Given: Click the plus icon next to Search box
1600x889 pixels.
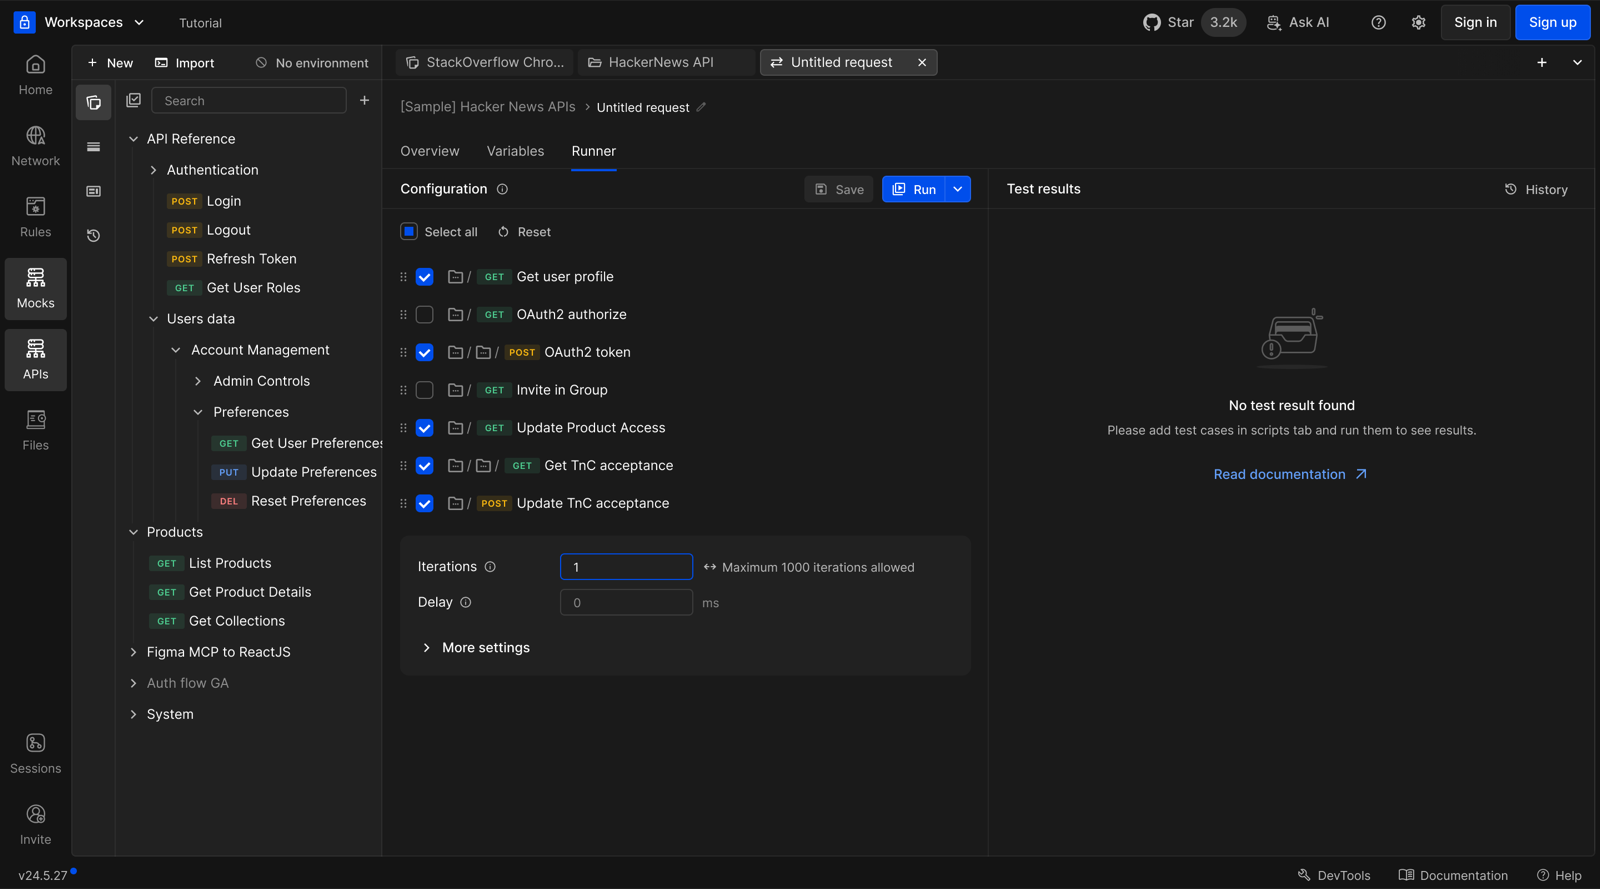Looking at the screenshot, I should (365, 100).
